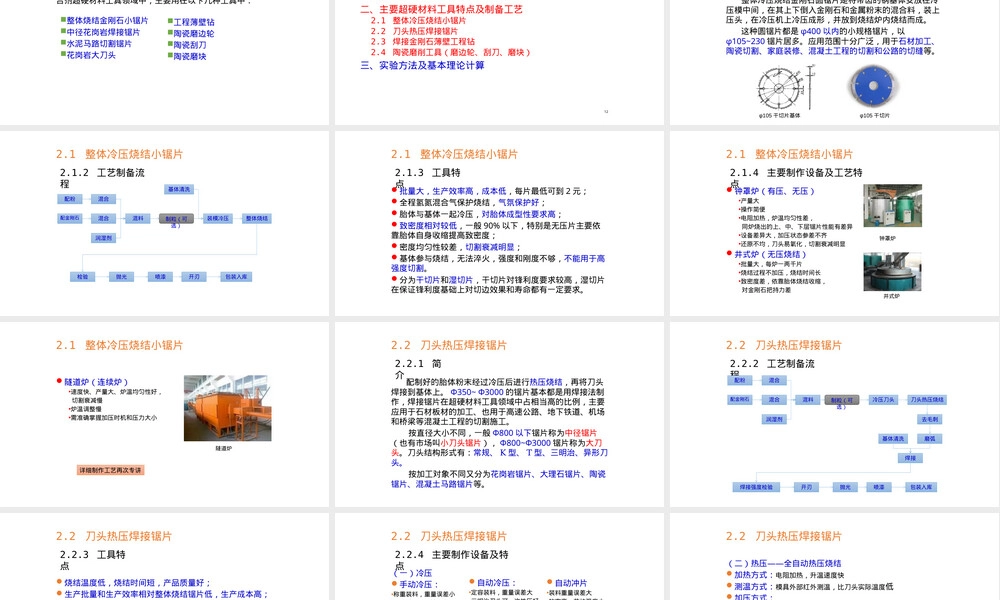Click the 冷压刀头 flowchart box
Image resolution: width=1000 pixels, height=600 pixels.
882,400
